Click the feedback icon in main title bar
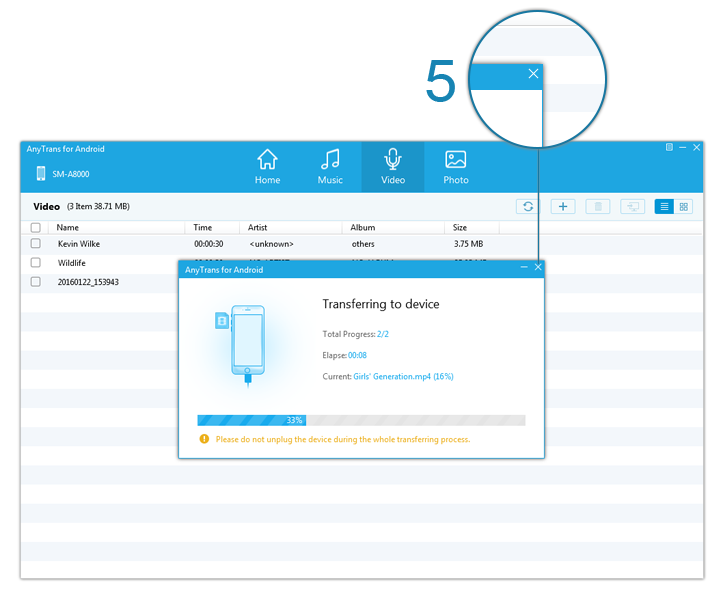 669,147
